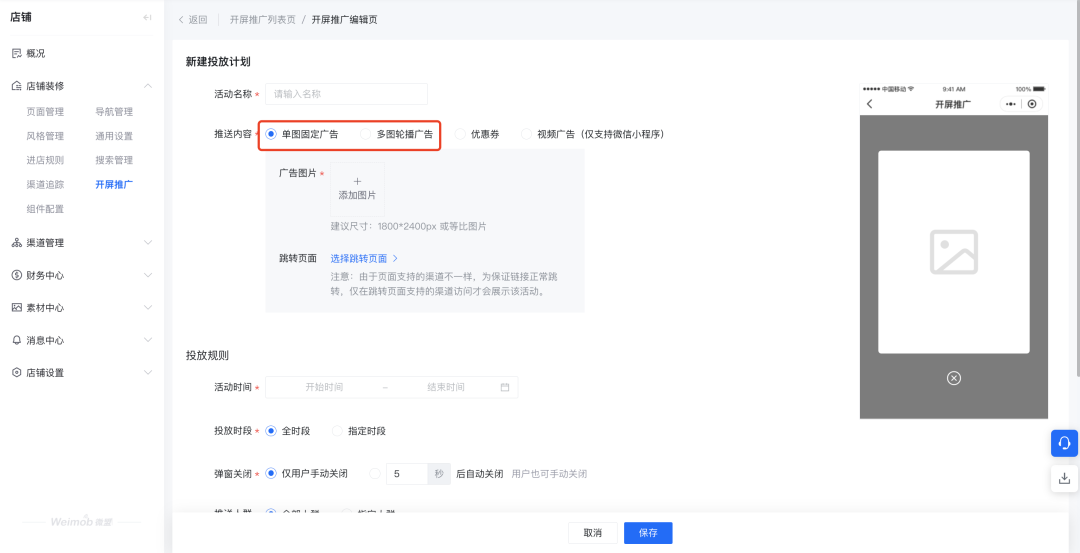Select 视频广告 radio option
1080x553 pixels.
click(x=527, y=134)
